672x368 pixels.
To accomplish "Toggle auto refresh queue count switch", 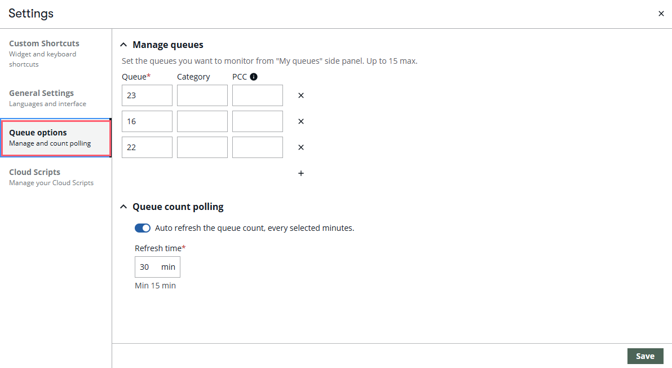I will tap(142, 228).
